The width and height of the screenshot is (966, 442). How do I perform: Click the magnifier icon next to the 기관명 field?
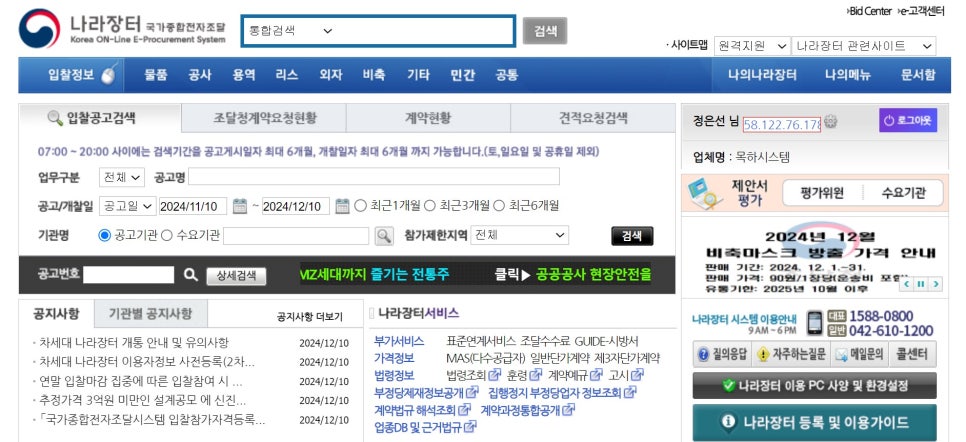[x=384, y=235]
